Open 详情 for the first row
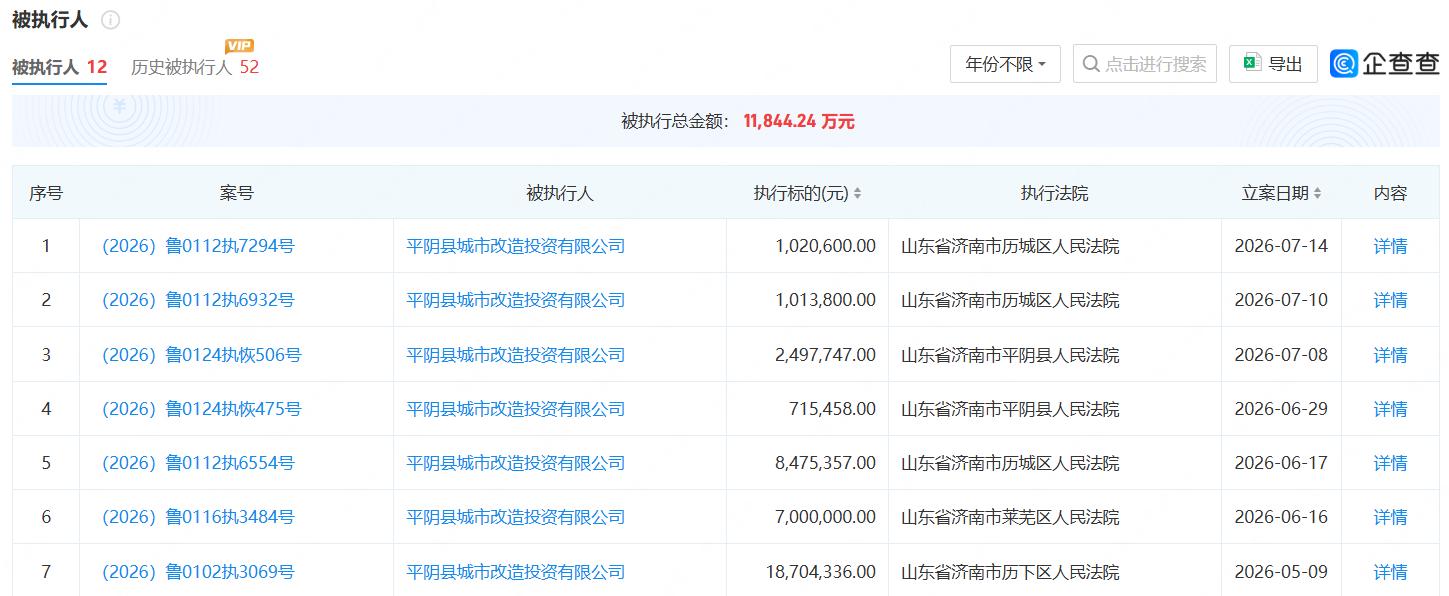This screenshot has height=596, width=1449. [x=1390, y=246]
